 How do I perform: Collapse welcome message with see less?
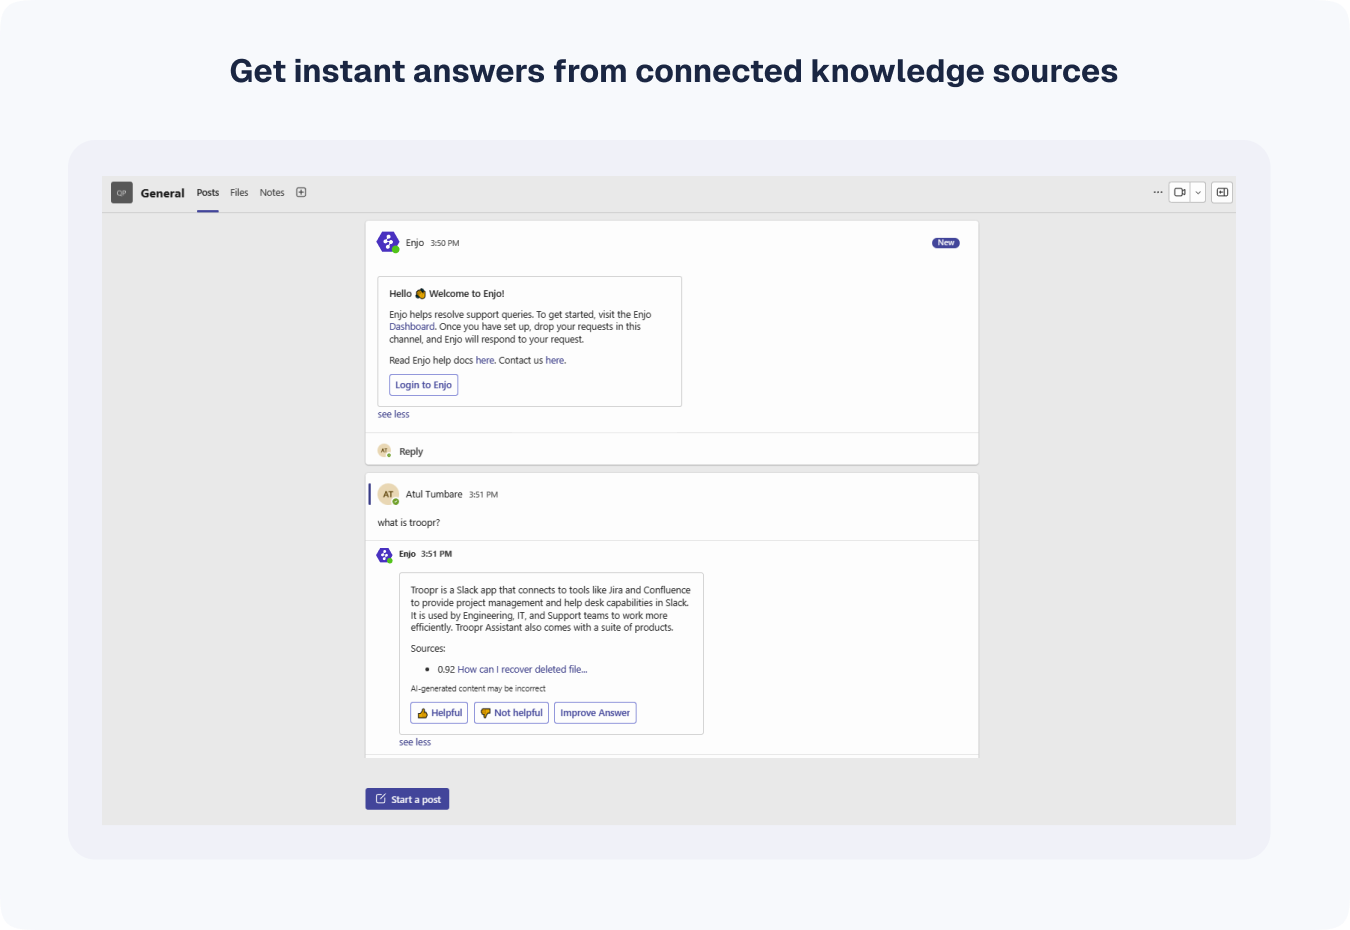(x=394, y=414)
